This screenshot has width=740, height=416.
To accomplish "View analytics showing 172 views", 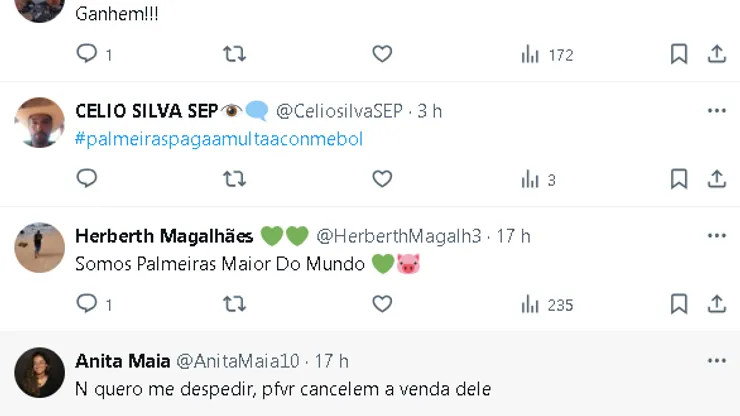I will click(x=547, y=54).
